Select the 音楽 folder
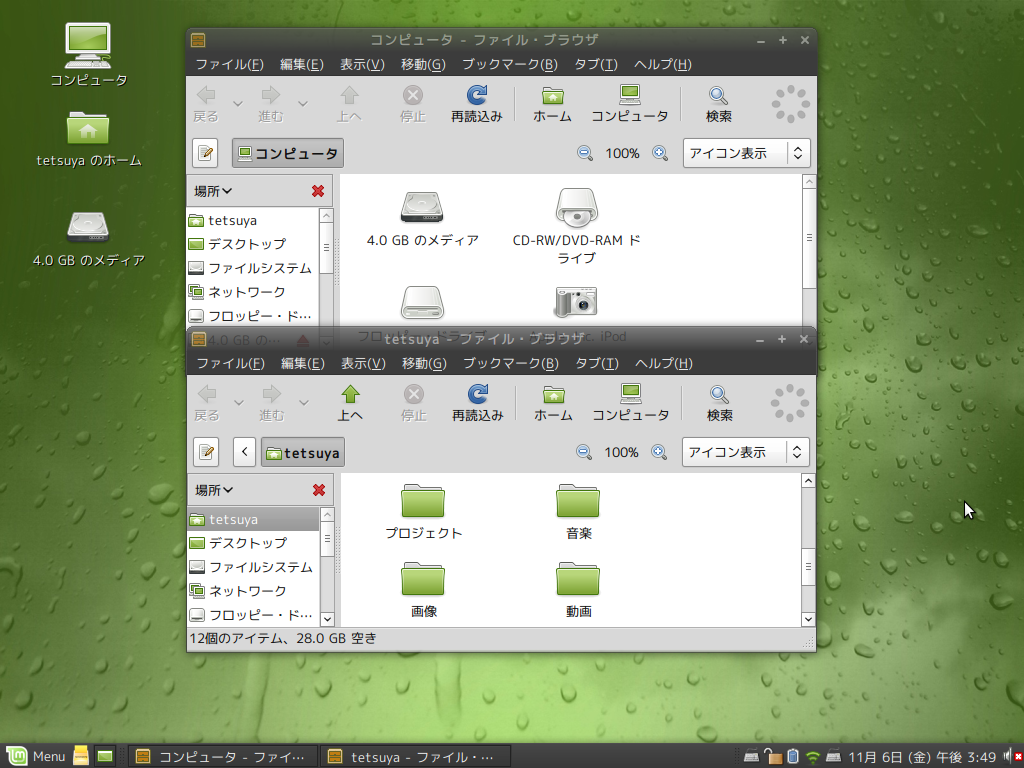1024x768 pixels. [x=578, y=513]
